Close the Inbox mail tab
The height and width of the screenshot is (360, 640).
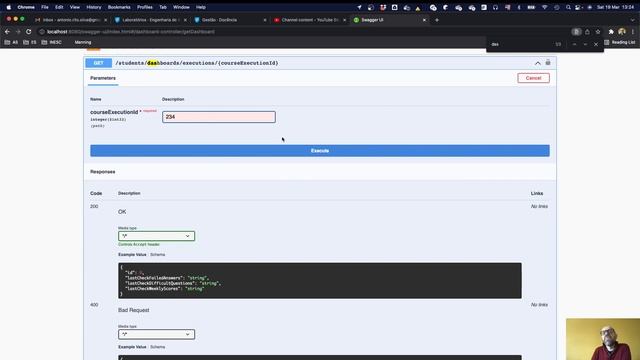tap(106, 20)
